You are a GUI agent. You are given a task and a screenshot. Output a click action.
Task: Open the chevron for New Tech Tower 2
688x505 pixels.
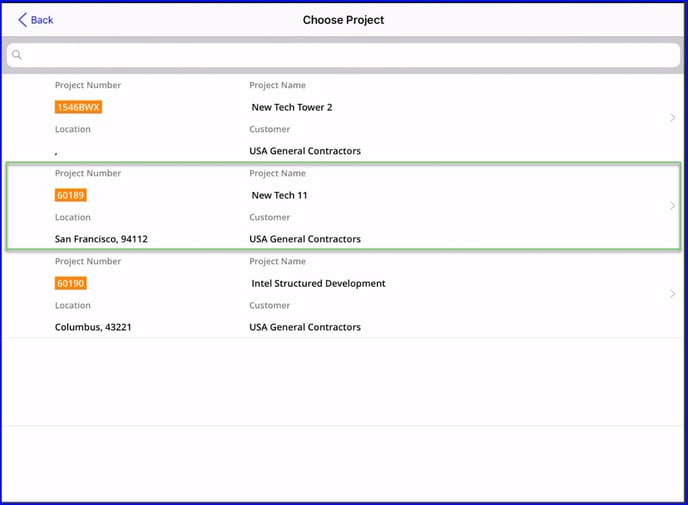click(x=673, y=118)
